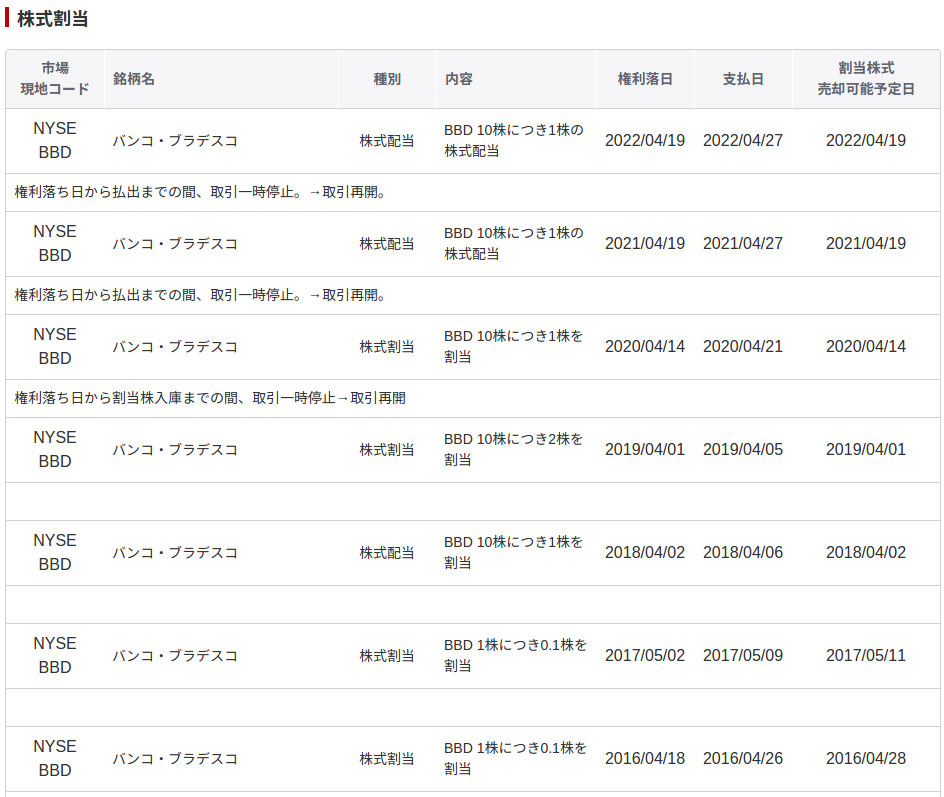Click the 支払日 column header

(x=743, y=79)
